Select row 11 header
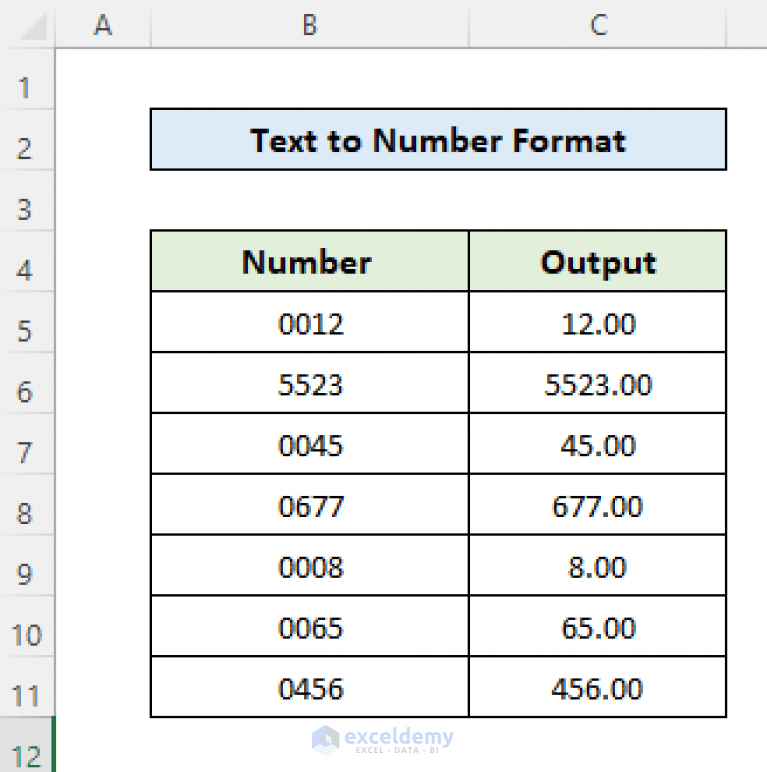This screenshot has height=772, width=767. (27, 687)
